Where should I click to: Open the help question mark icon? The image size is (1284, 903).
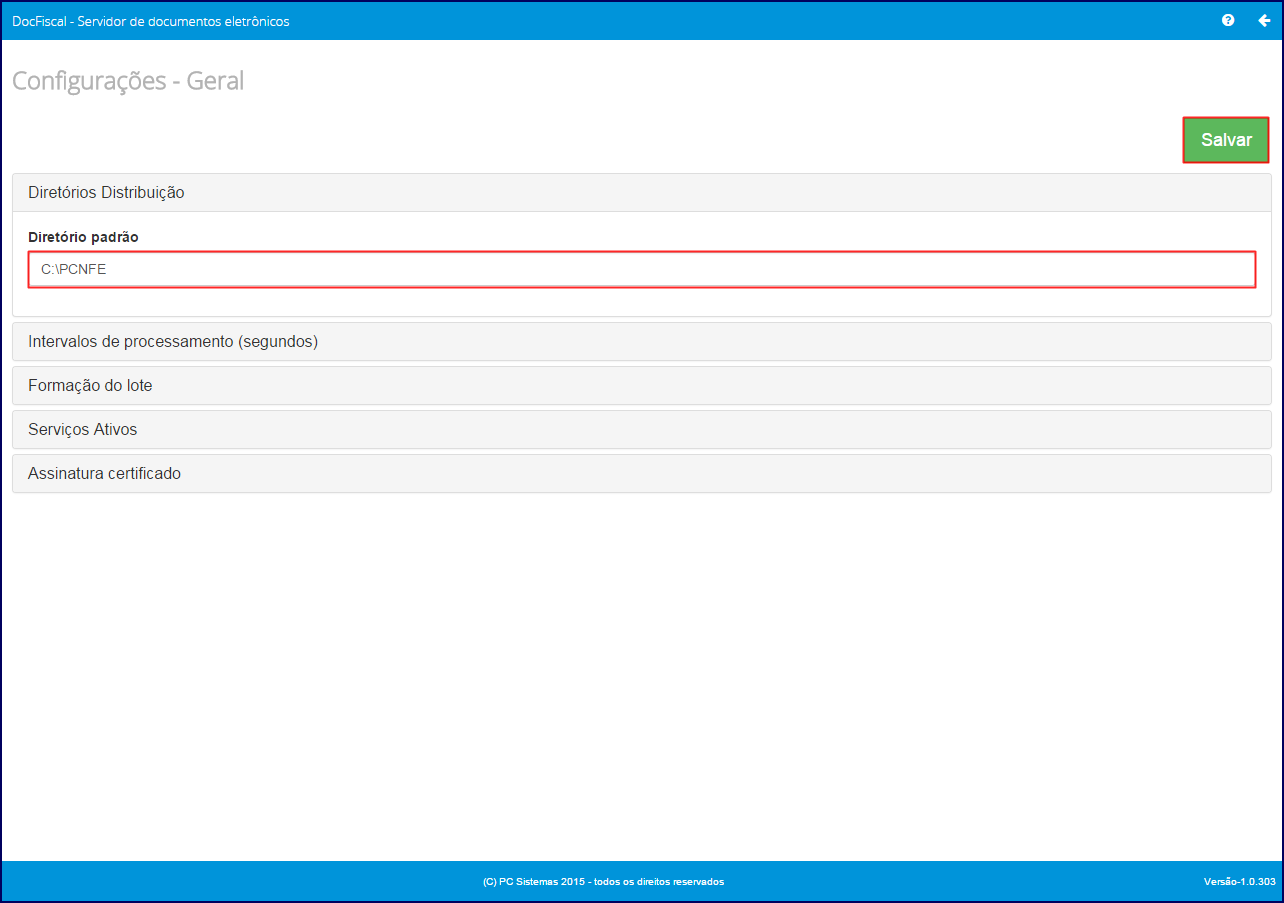pos(1228,20)
